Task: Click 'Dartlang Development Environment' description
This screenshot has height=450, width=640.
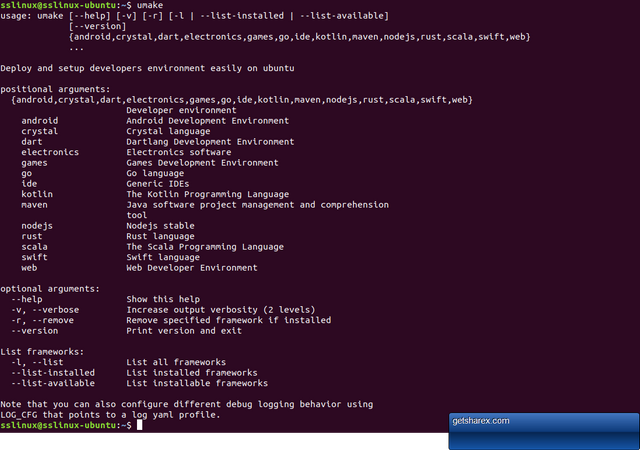Action: 210,142
